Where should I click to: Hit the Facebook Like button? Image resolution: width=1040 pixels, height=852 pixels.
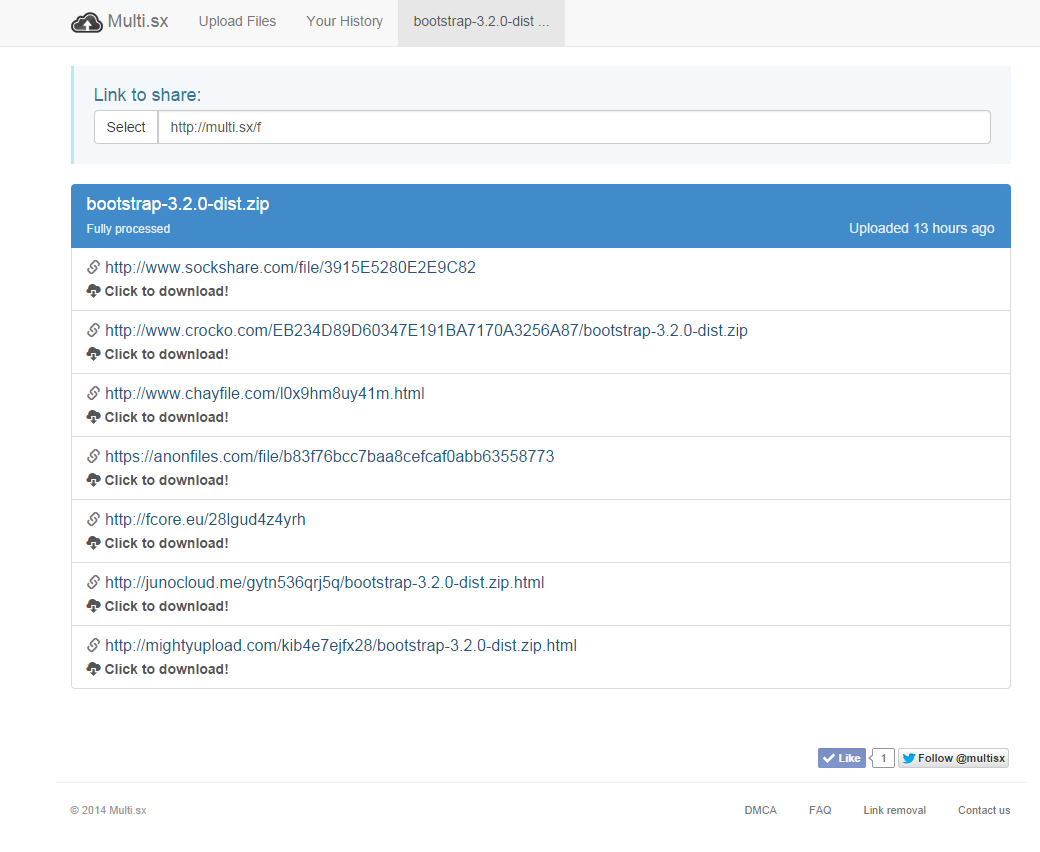pyautogui.click(x=841, y=758)
